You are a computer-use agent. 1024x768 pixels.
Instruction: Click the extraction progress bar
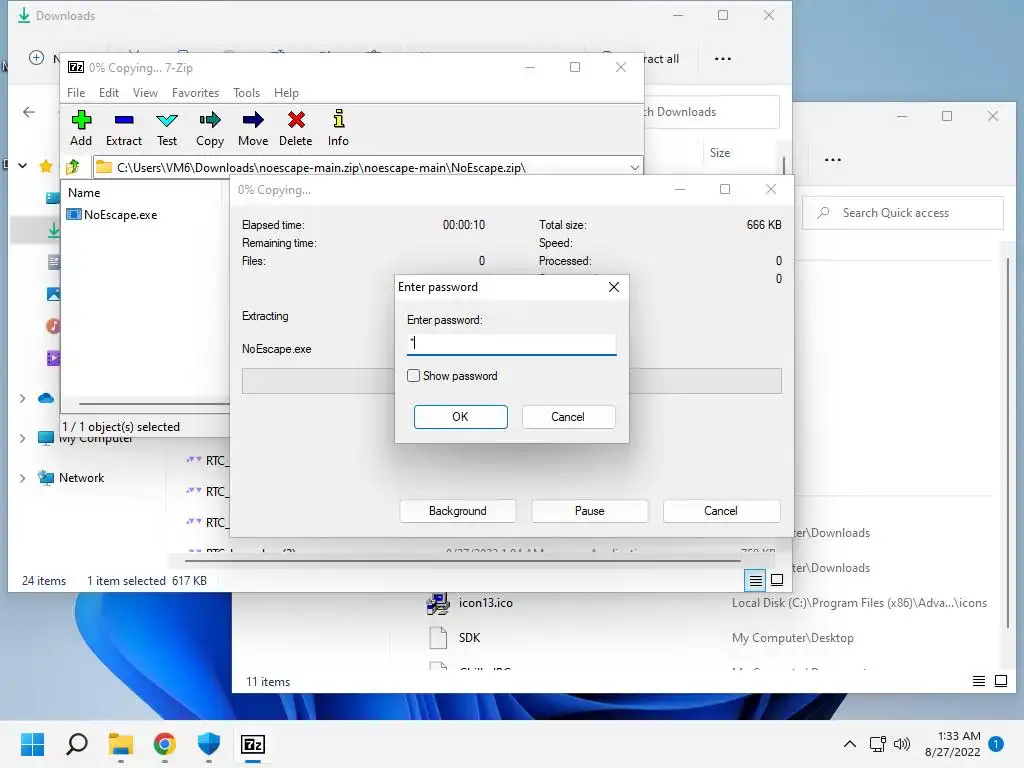511,381
